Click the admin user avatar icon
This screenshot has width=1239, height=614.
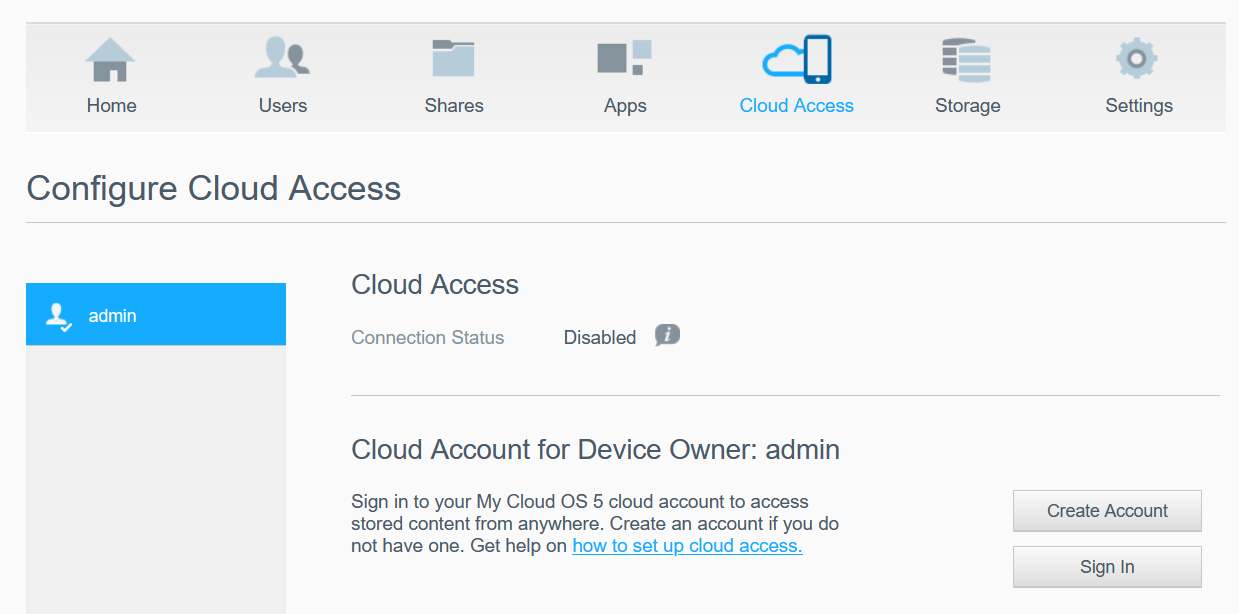(x=58, y=316)
